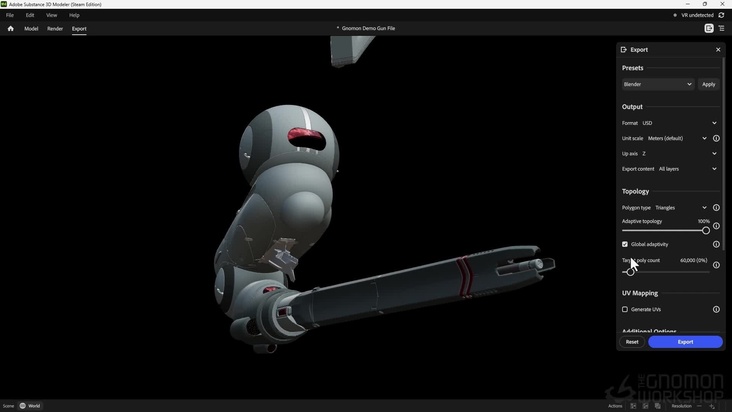Show info for Adaptive topology
This screenshot has height=412, width=732.
pyautogui.click(x=716, y=226)
